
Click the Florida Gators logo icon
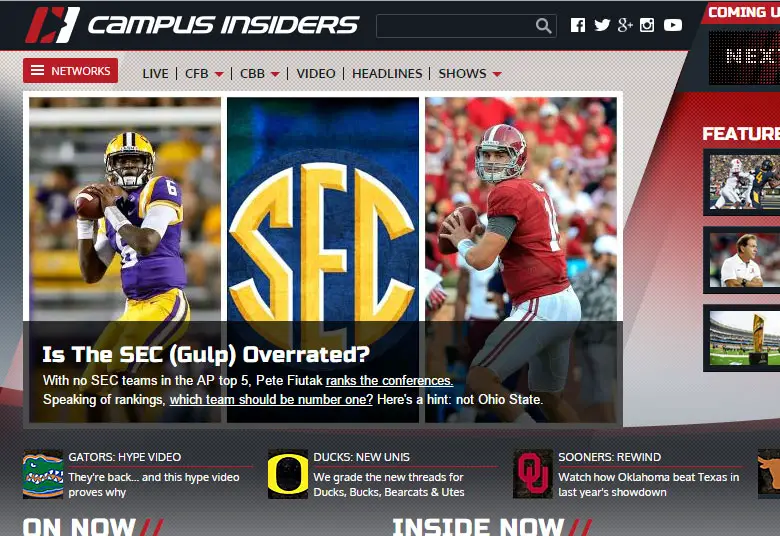click(43, 474)
